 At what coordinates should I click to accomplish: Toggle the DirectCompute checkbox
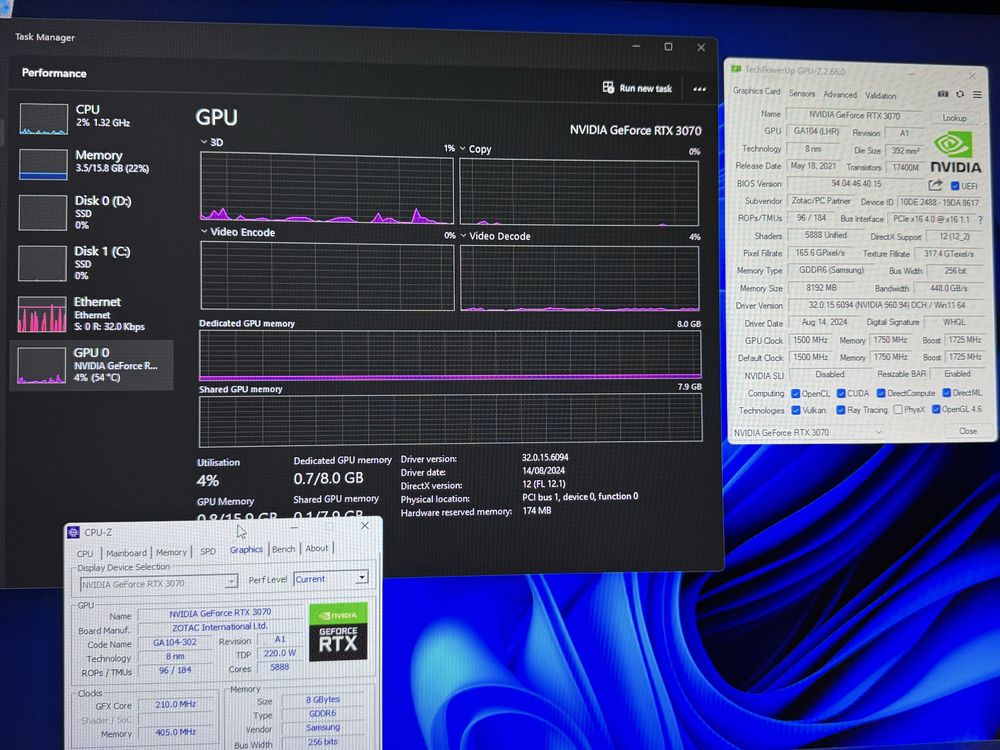(881, 393)
